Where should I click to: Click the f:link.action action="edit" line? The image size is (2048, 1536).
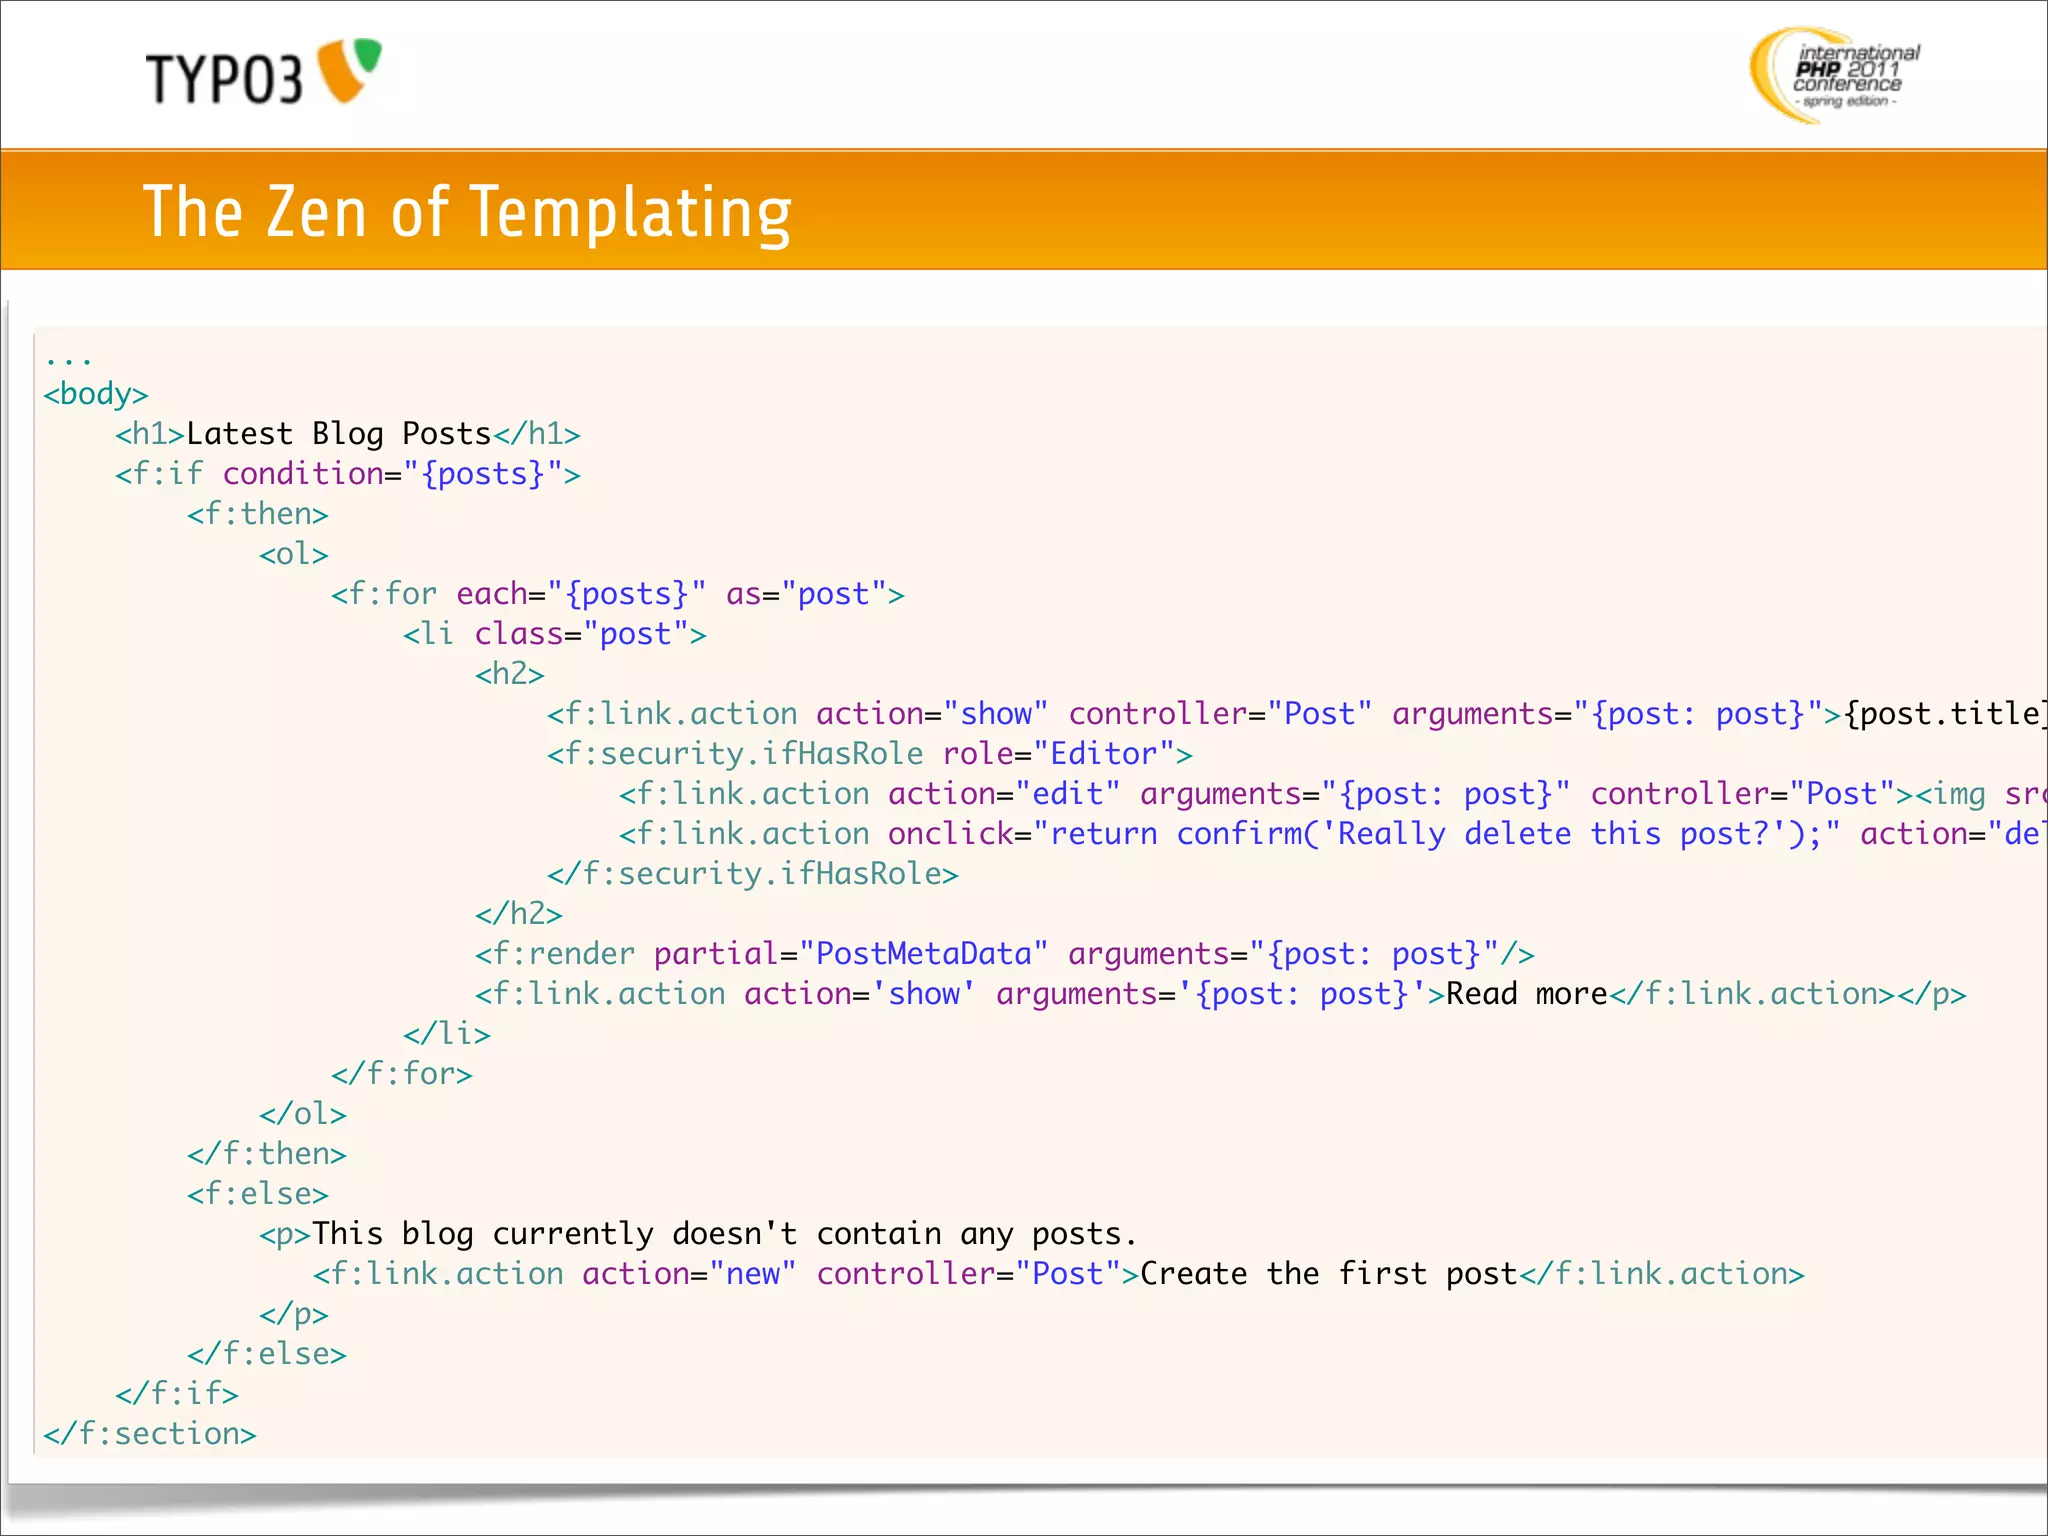click(x=1333, y=794)
